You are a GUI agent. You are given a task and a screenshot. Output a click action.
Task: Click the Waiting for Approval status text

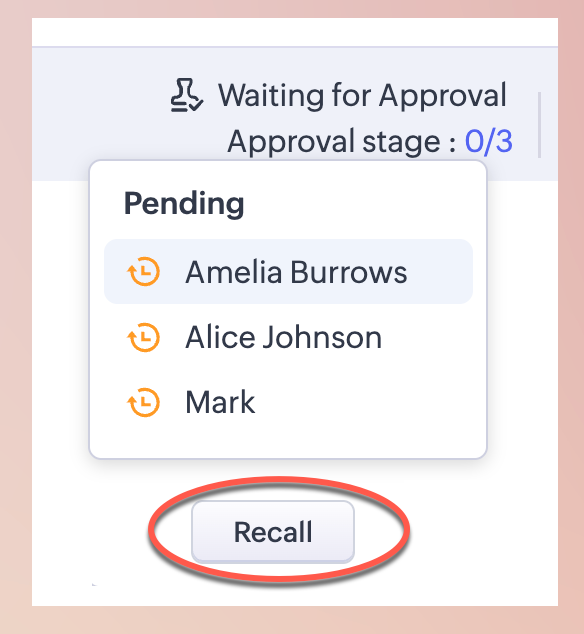pyautogui.click(x=362, y=95)
